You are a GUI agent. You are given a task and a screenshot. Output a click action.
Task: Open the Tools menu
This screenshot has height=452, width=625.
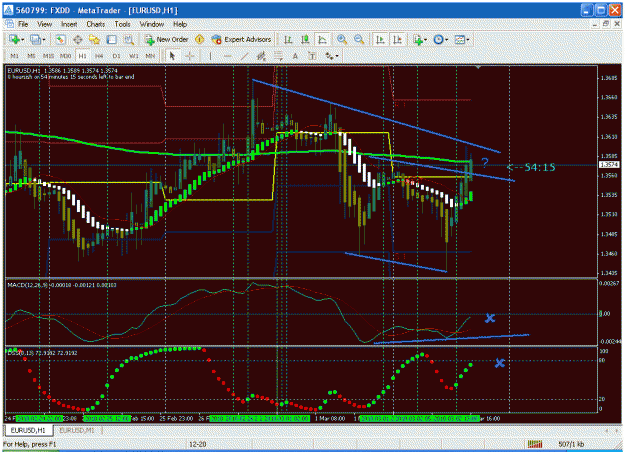[122, 24]
